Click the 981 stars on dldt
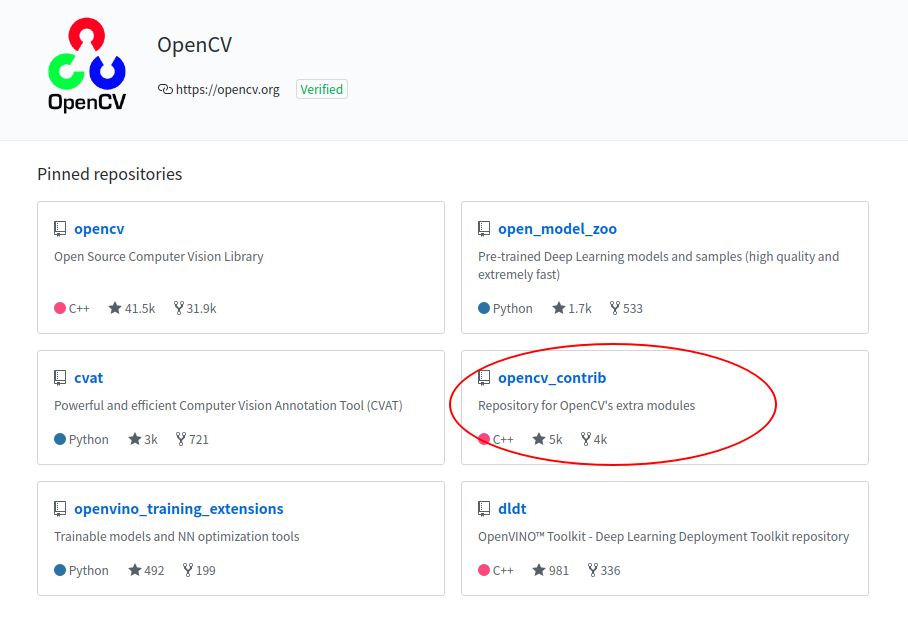The width and height of the screenshot is (908, 636). [x=551, y=570]
